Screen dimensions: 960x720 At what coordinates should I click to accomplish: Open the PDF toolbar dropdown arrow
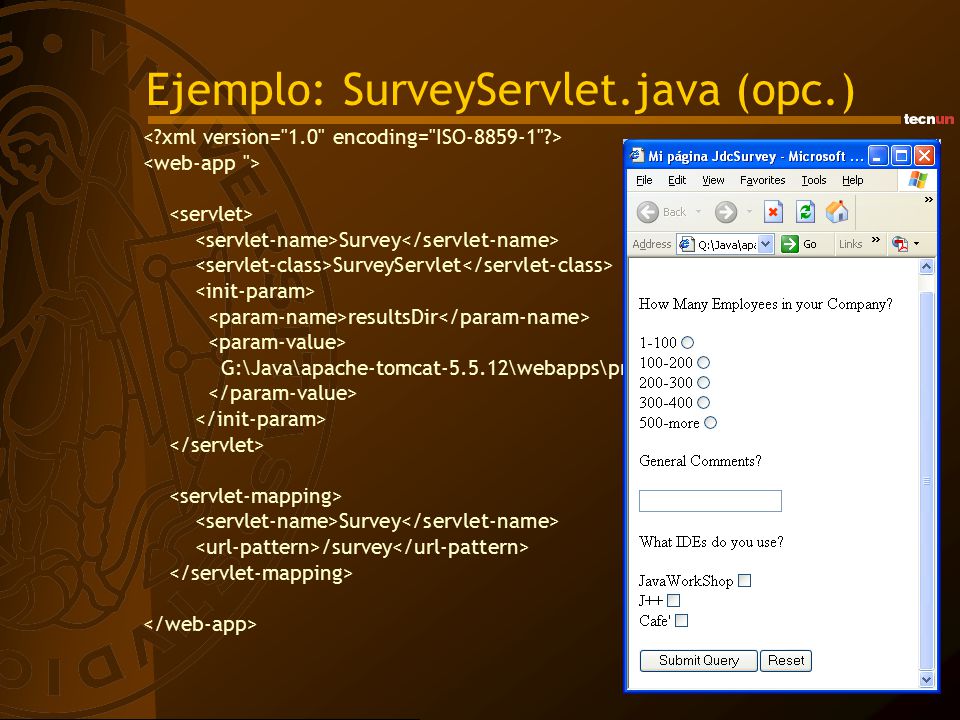pos(917,244)
